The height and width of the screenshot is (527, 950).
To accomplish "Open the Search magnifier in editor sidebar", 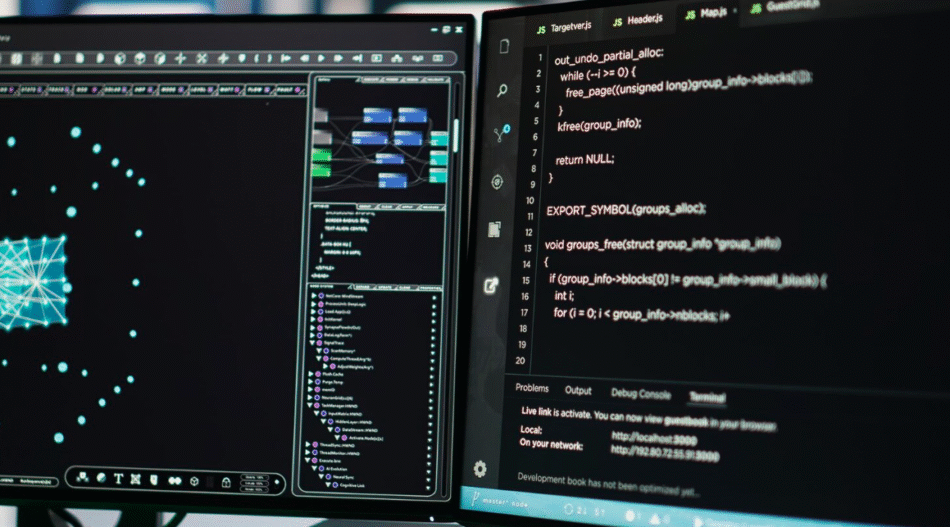I will click(502, 91).
